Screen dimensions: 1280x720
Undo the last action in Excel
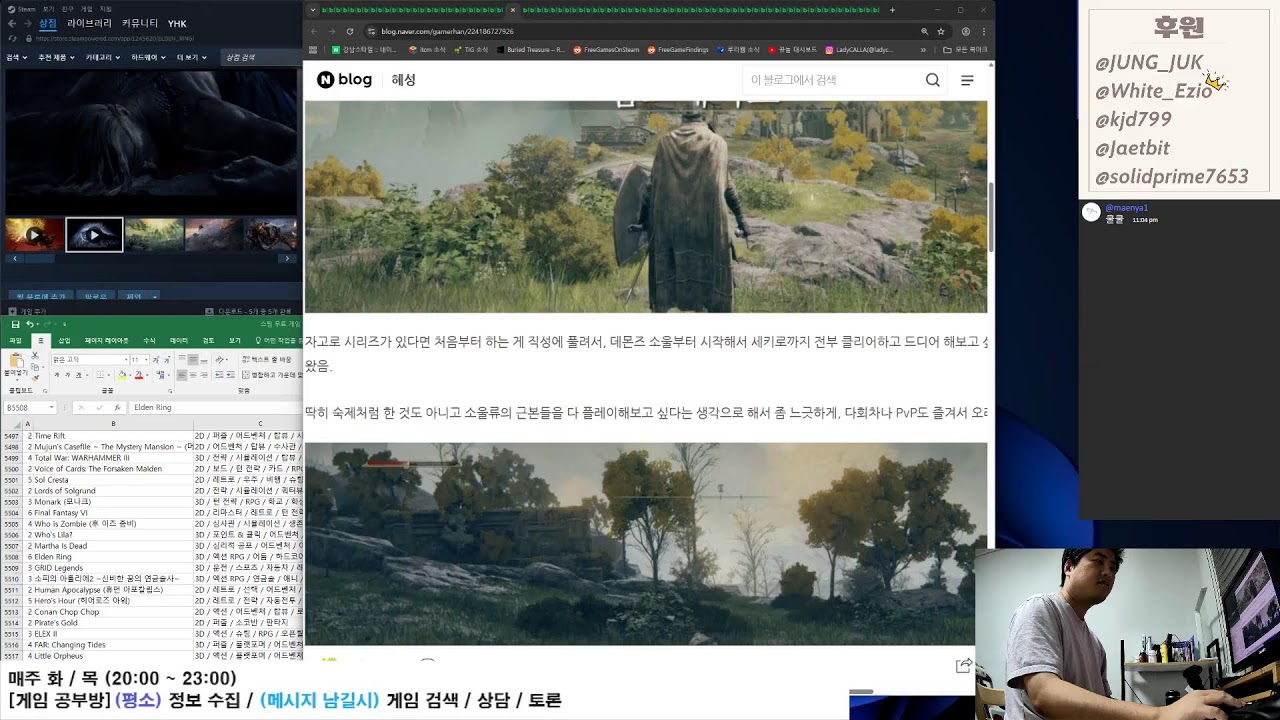pyautogui.click(x=30, y=324)
